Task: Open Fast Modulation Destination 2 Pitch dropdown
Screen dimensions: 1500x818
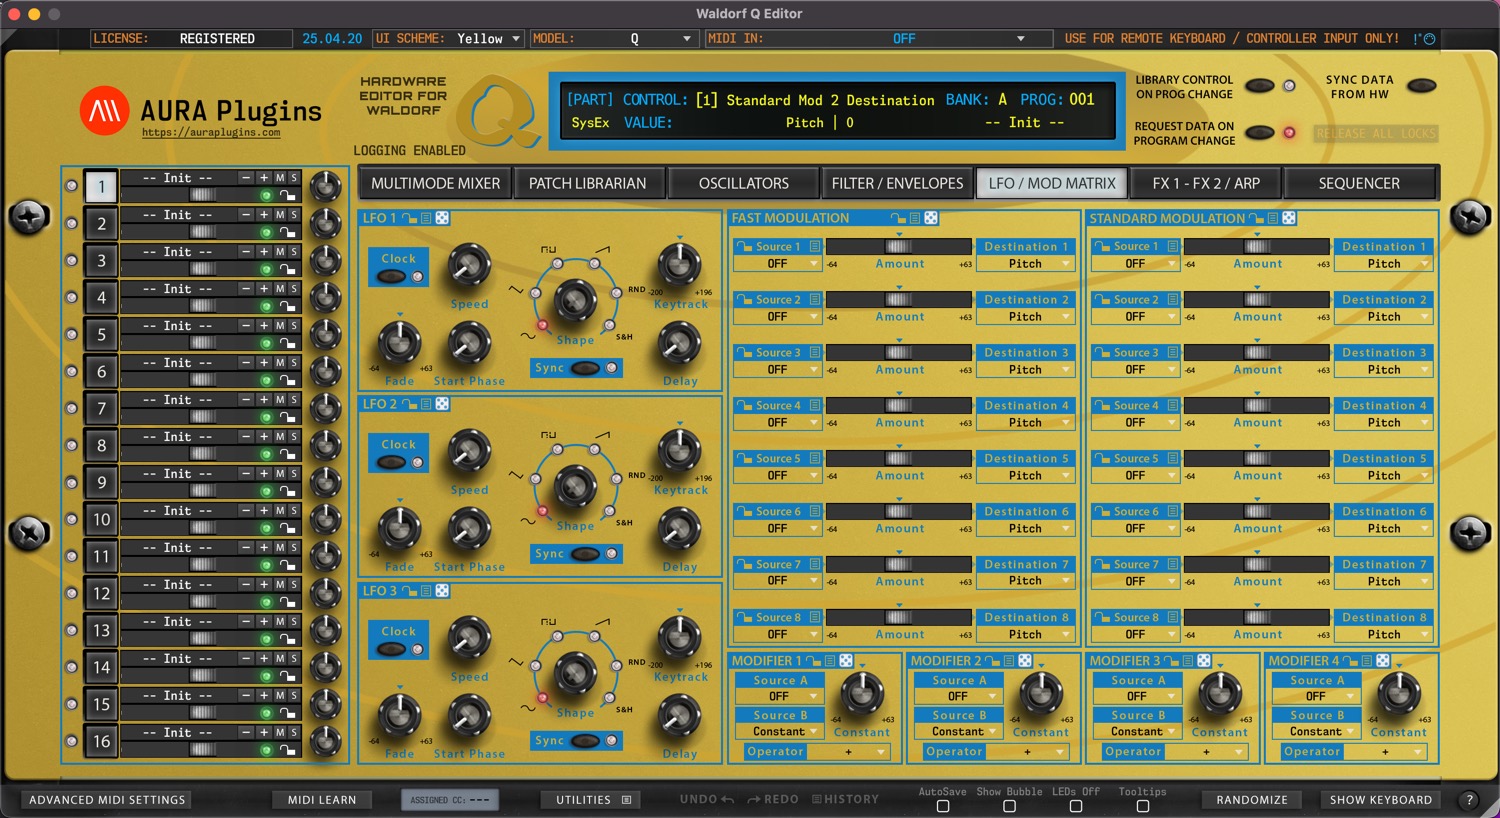Action: (x=1025, y=317)
